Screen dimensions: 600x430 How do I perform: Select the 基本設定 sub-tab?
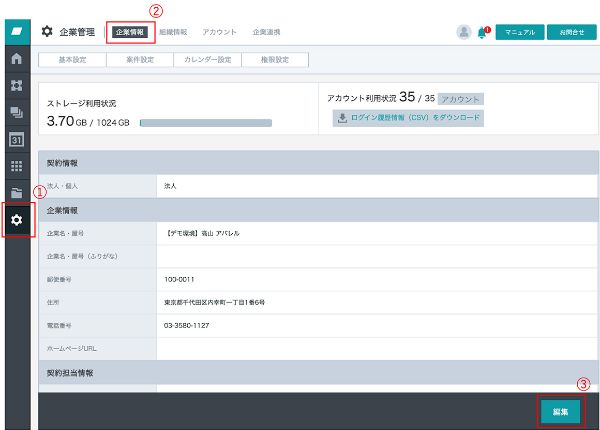tap(72, 60)
